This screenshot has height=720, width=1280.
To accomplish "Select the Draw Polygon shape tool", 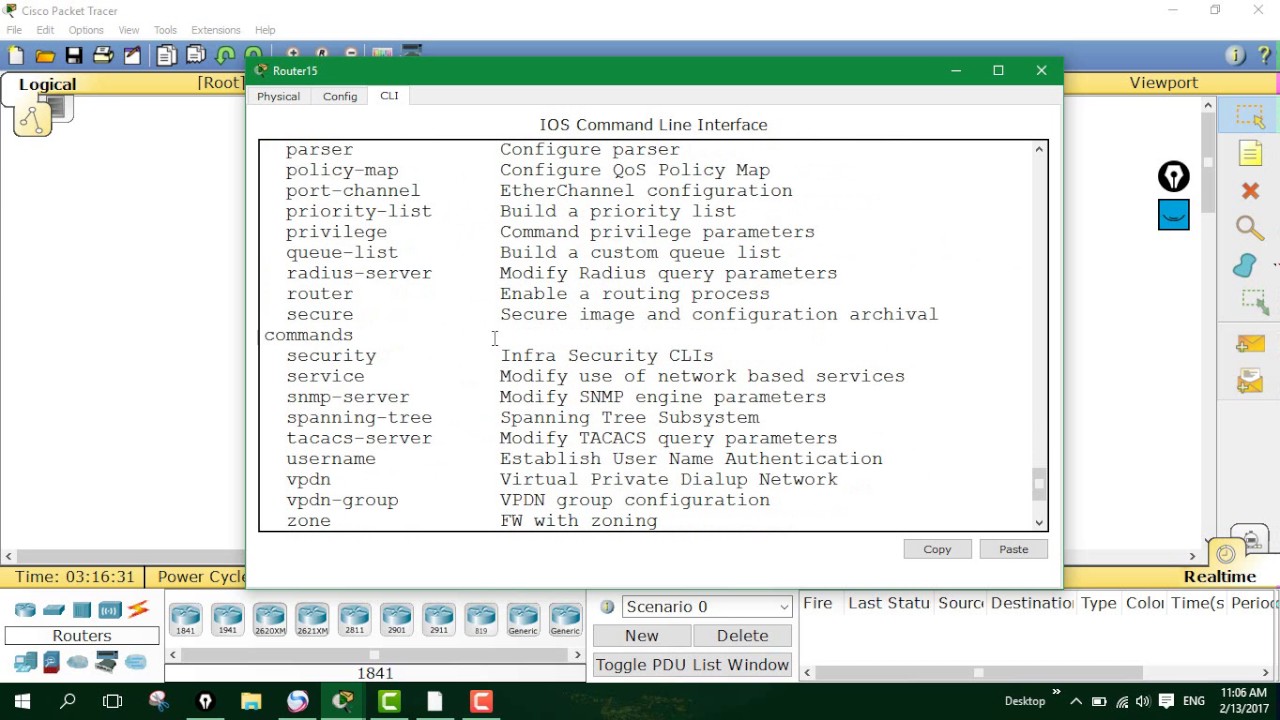I will pos(1245,265).
